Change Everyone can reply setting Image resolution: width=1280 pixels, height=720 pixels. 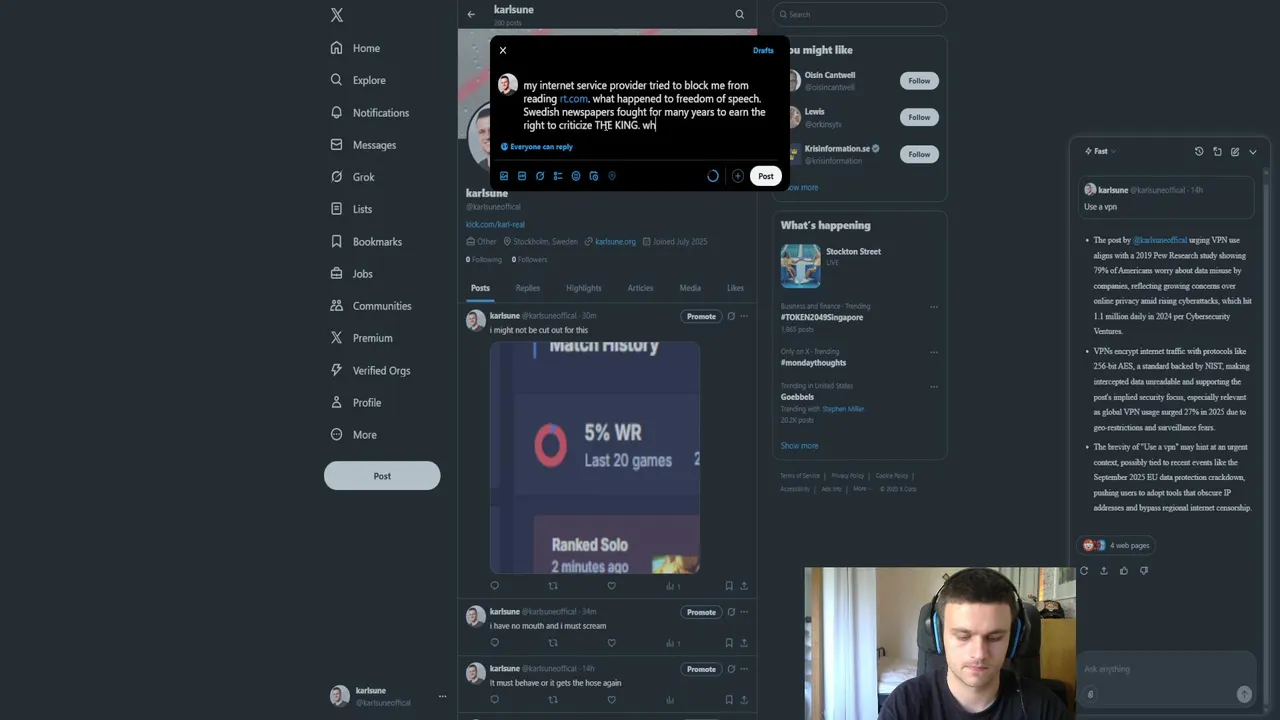pyautogui.click(x=537, y=147)
